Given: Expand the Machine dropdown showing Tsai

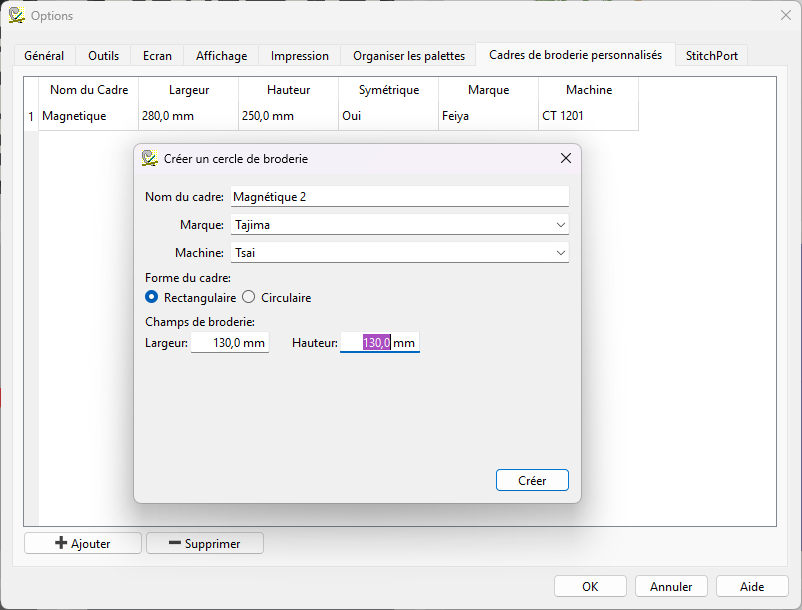Looking at the screenshot, I should 400,253.
